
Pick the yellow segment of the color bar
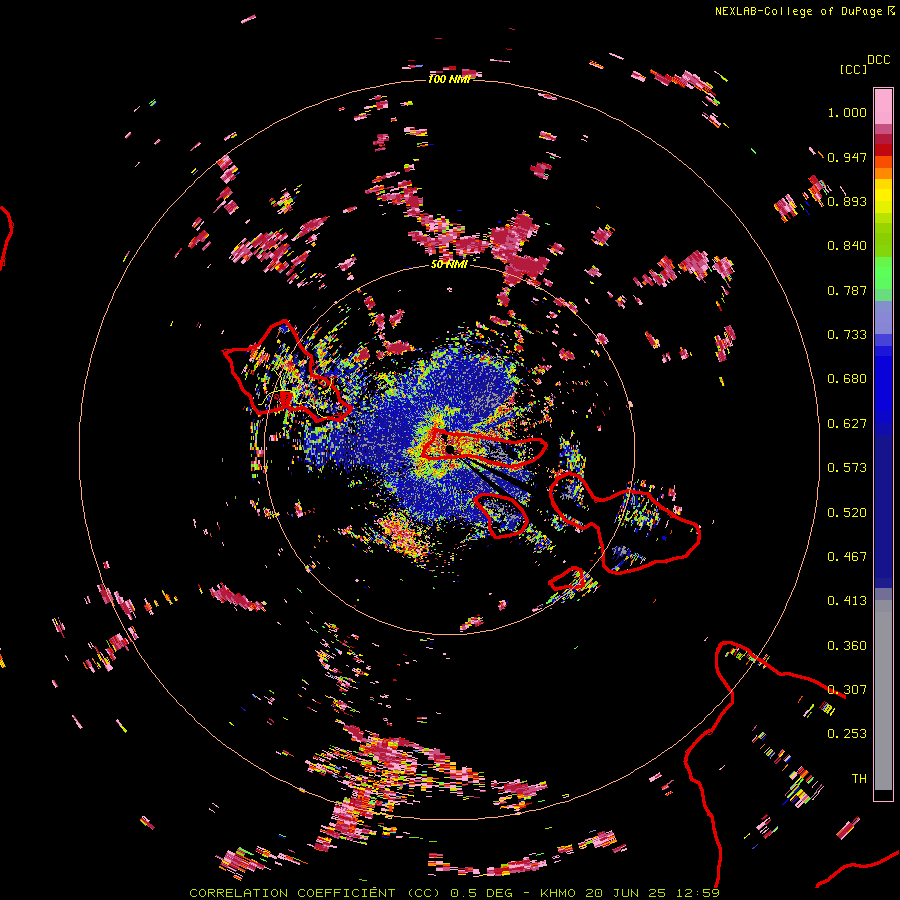tap(883, 197)
